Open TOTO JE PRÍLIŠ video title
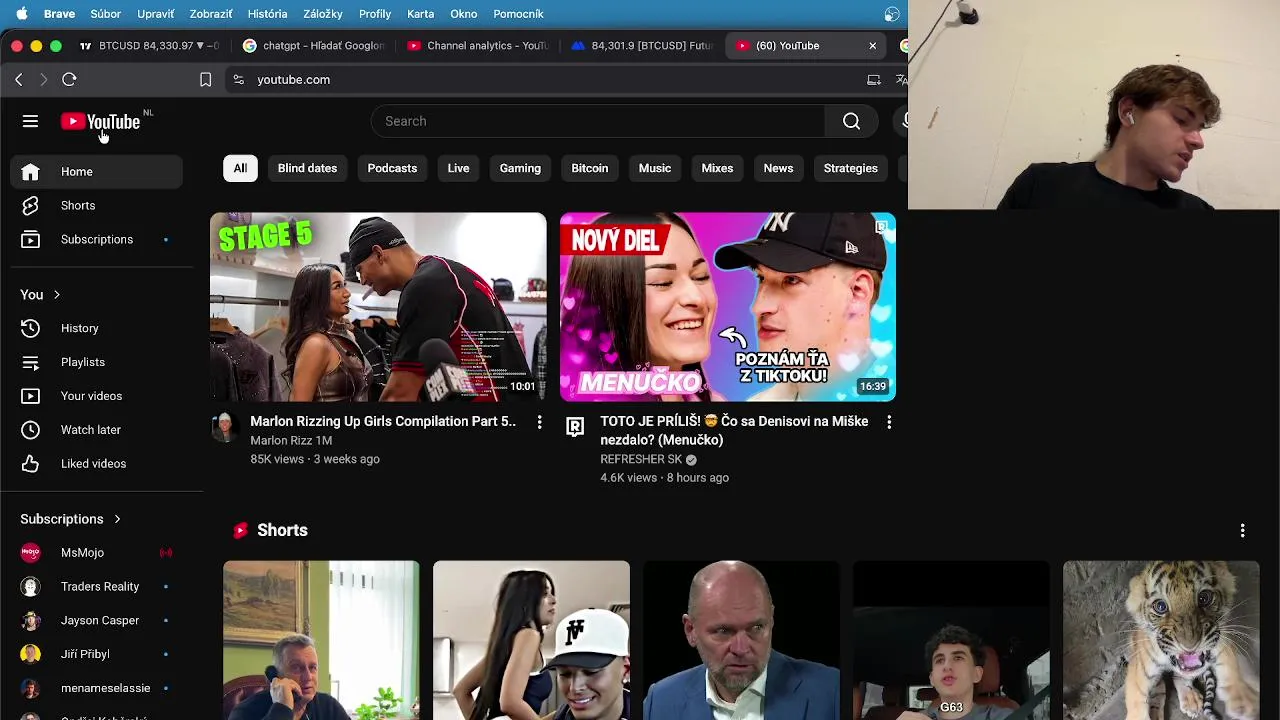The width and height of the screenshot is (1280, 720). 734,431
